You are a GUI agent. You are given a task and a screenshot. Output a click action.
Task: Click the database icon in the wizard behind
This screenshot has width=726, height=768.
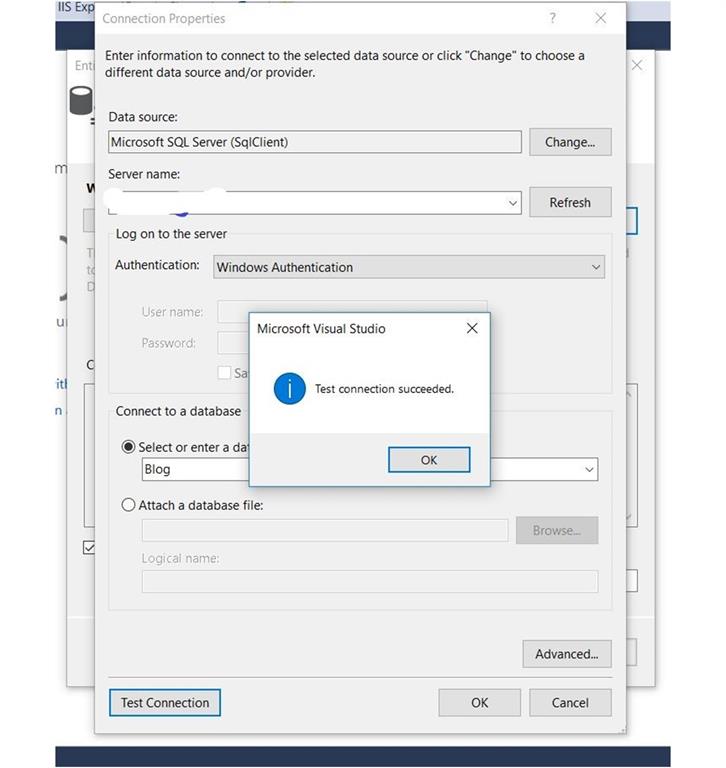click(81, 100)
